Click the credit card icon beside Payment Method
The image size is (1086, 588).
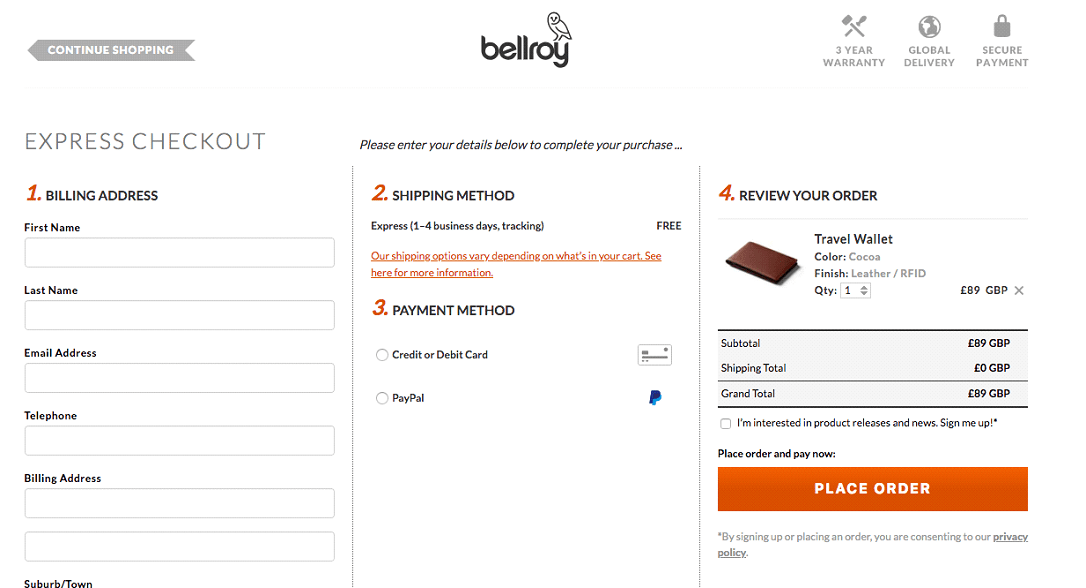(x=655, y=354)
